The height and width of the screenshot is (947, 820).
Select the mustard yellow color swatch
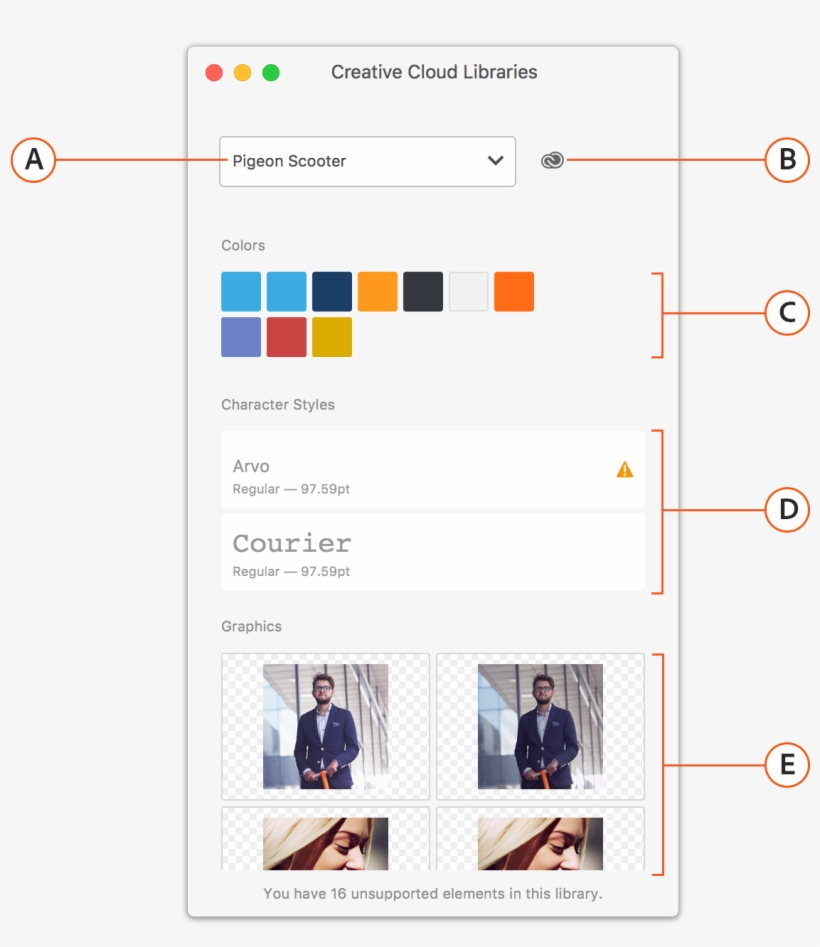pyautogui.click(x=333, y=336)
